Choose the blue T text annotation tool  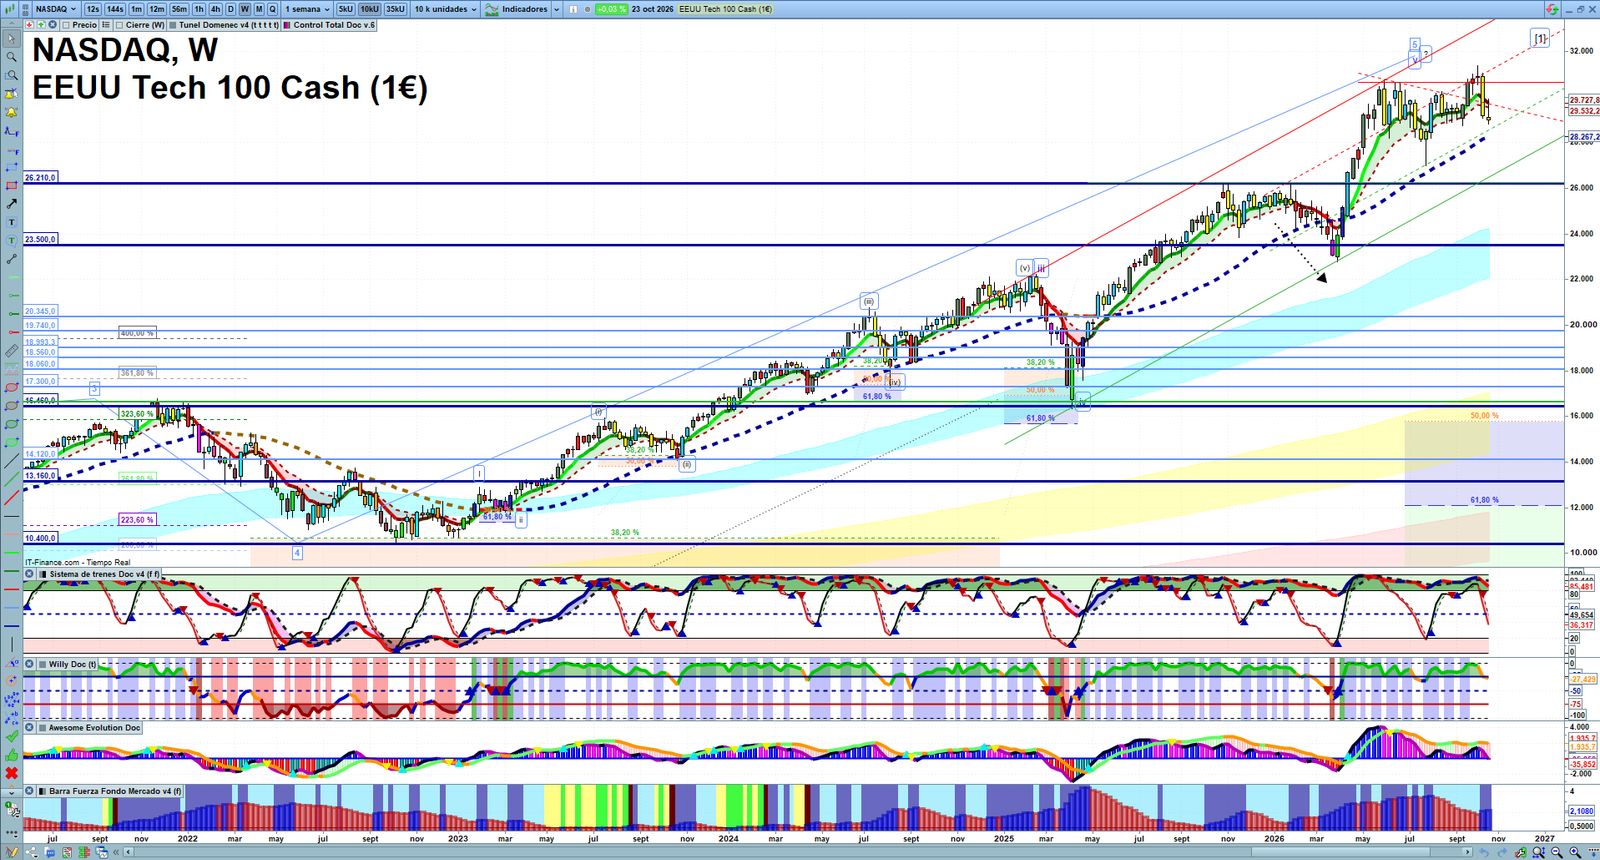click(11, 222)
